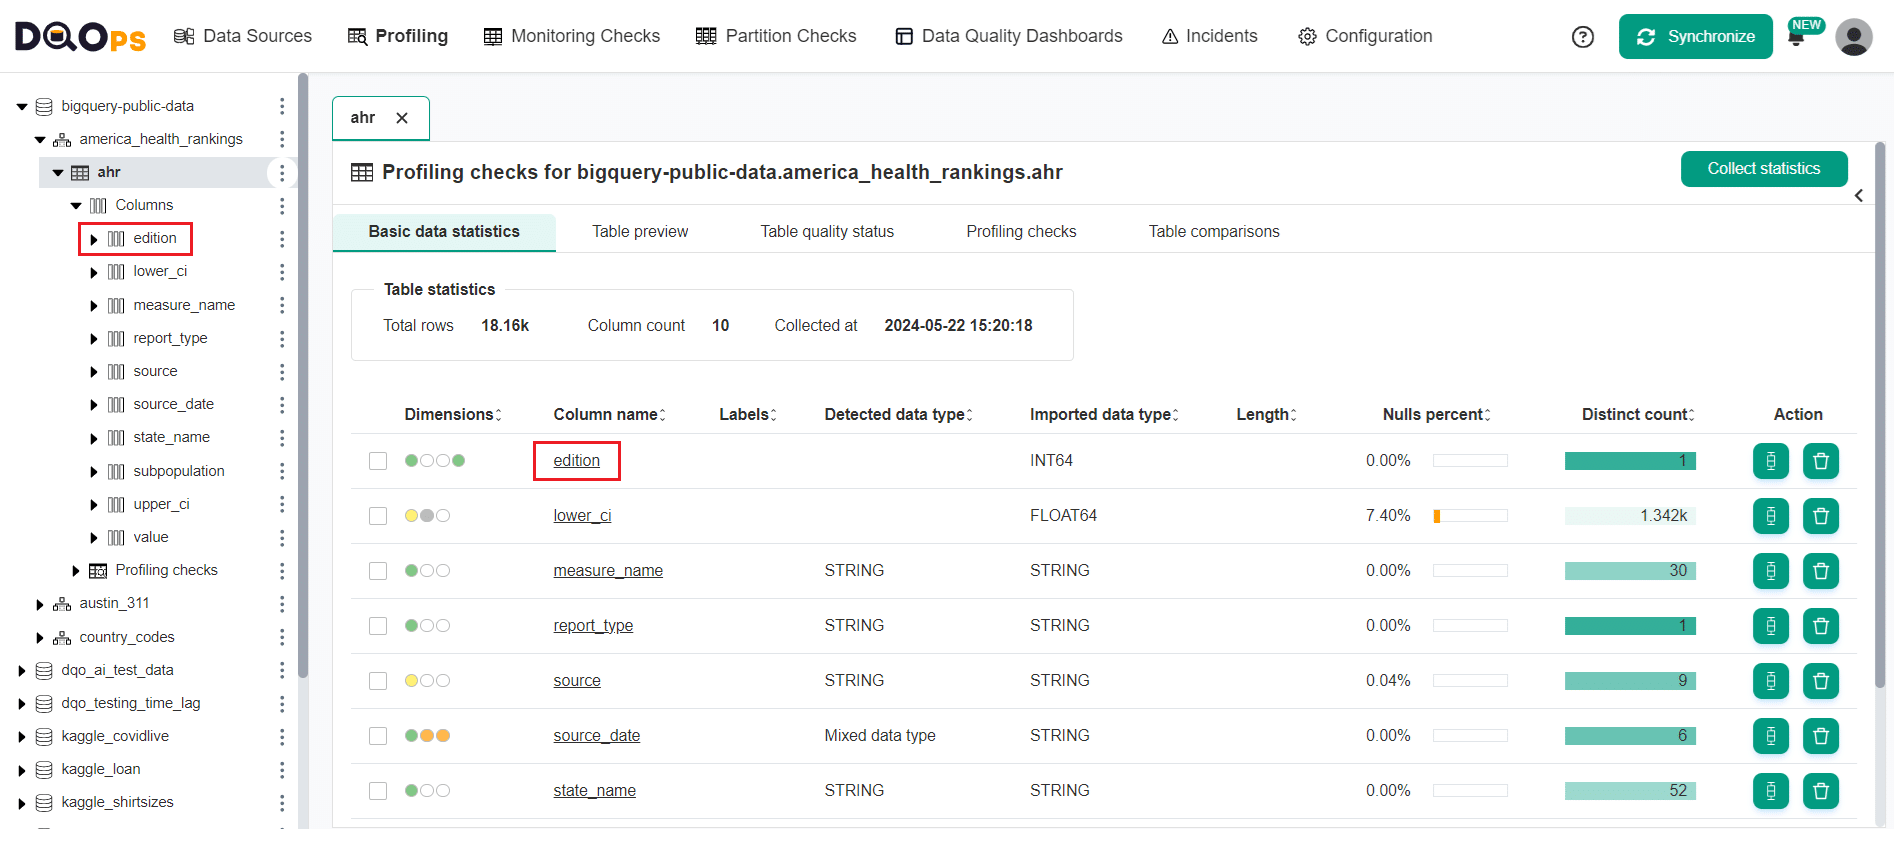
Task: Collapse the bigquery-public-data connection node
Action: (22, 107)
